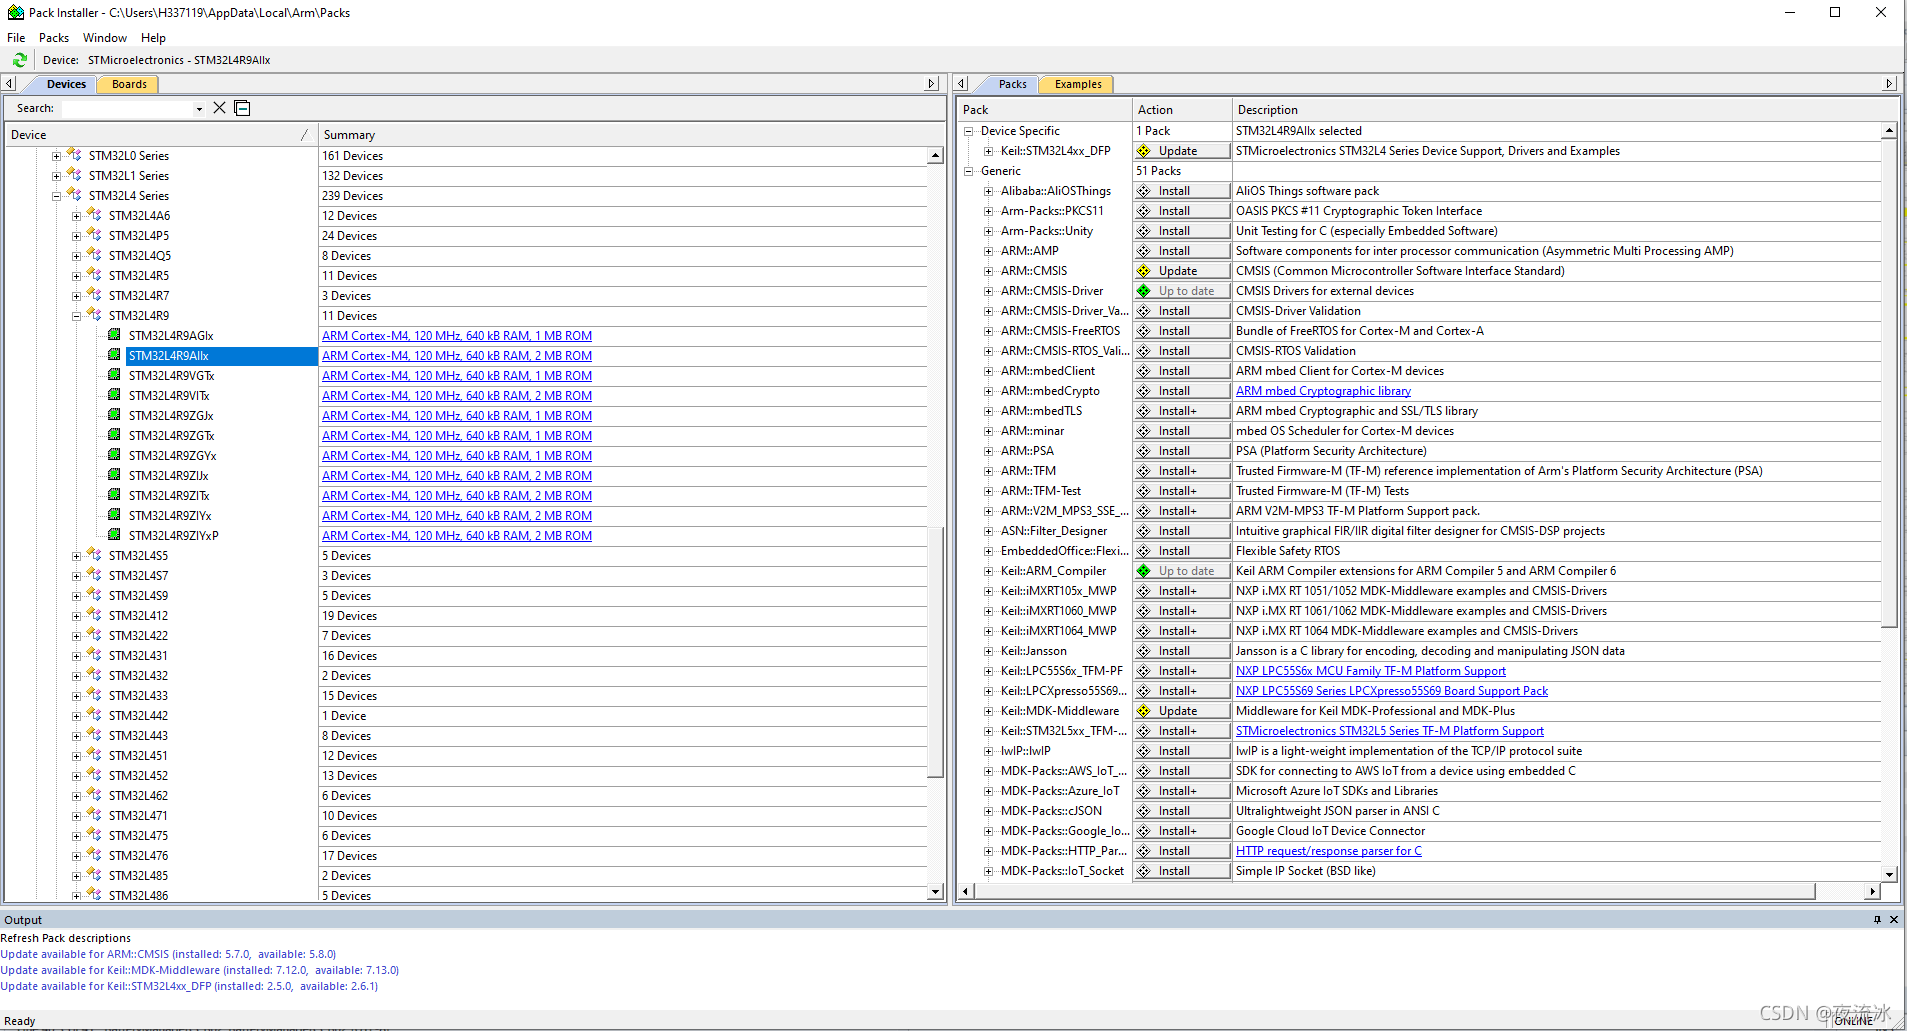Select the STM32L476 device family
This screenshot has width=1907, height=1031.
(138, 856)
